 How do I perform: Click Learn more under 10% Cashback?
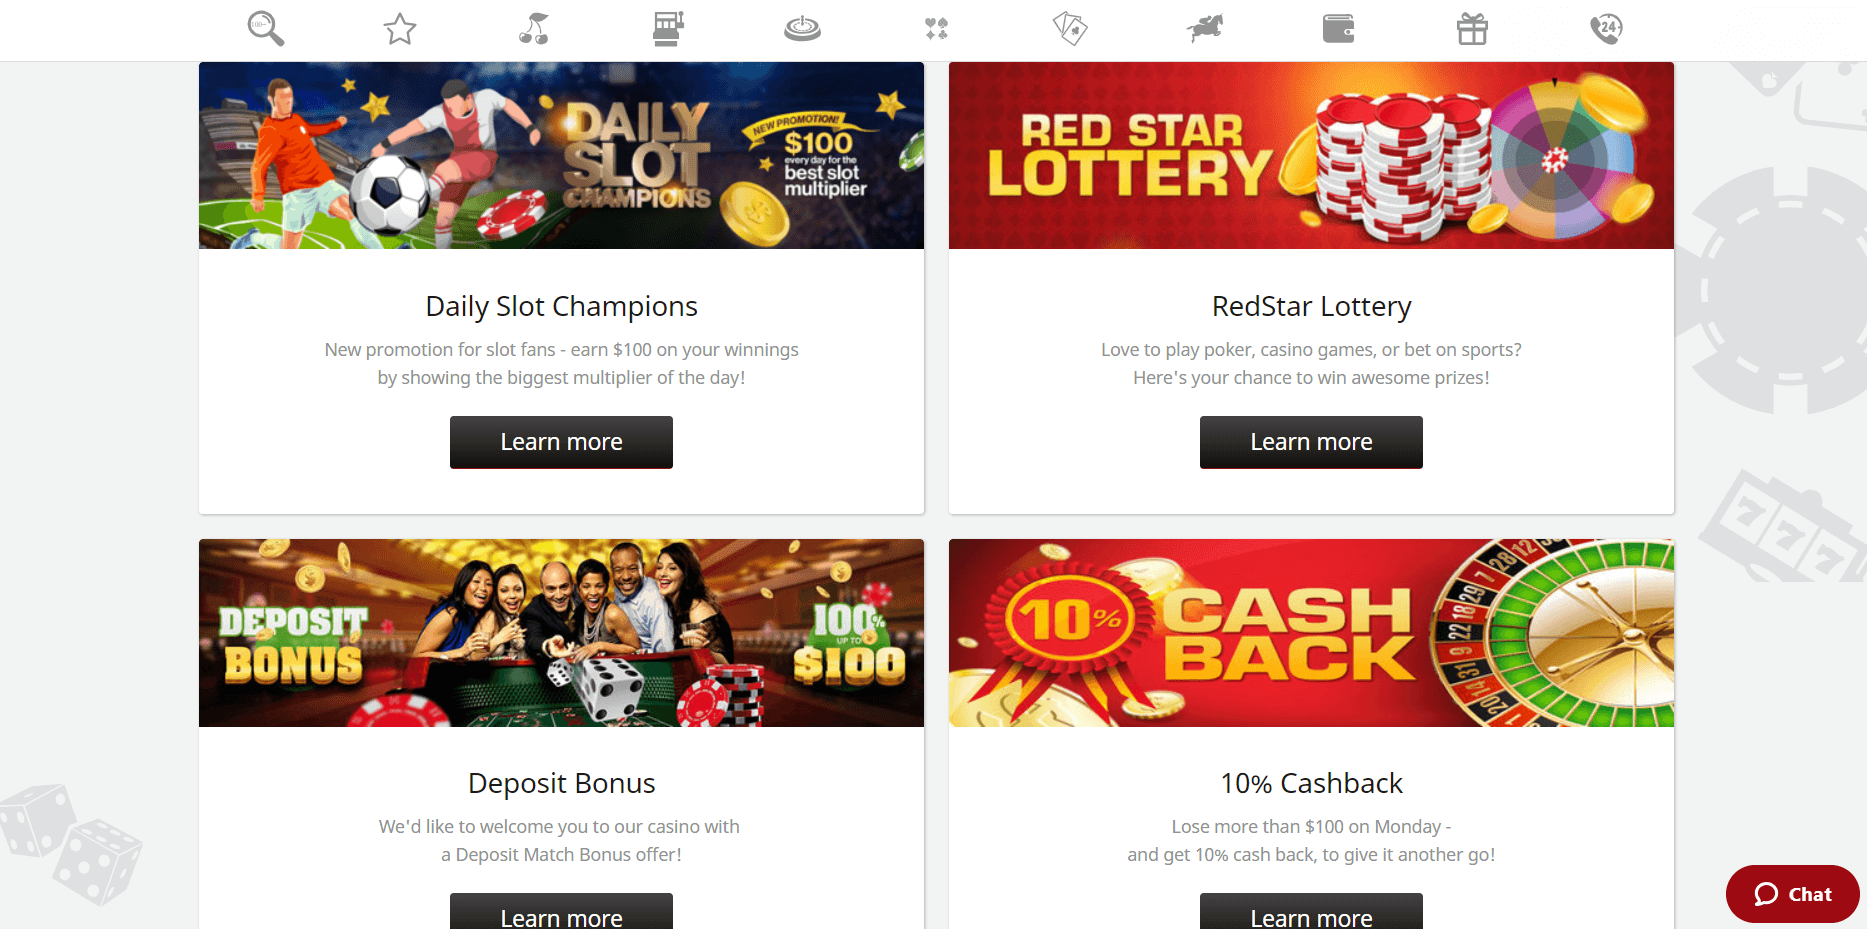coord(1311,912)
